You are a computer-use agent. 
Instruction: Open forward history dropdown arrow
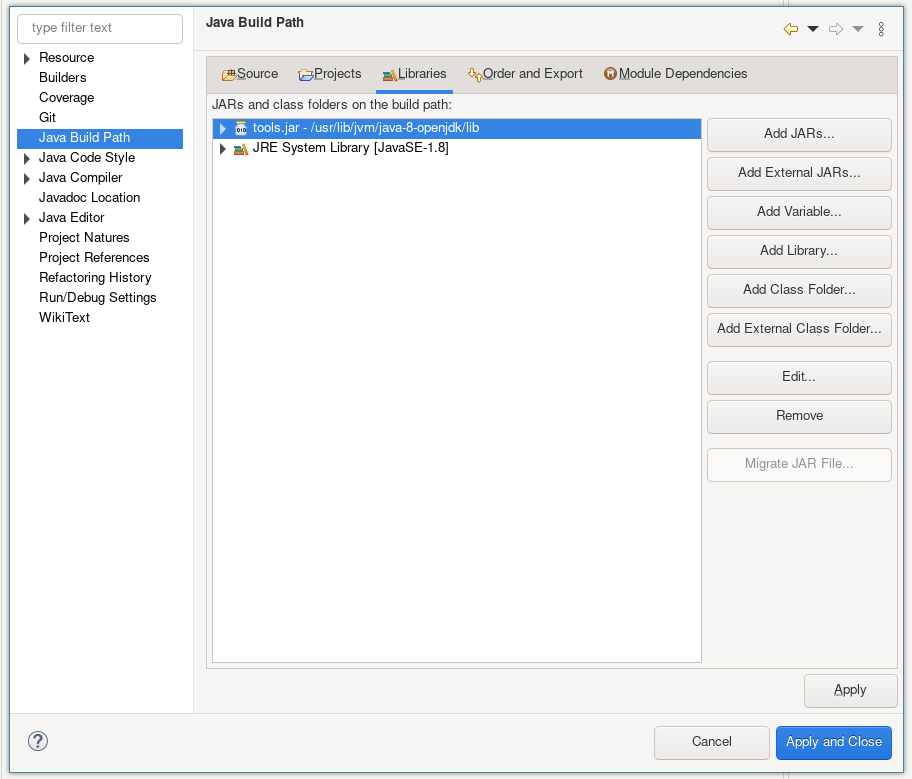tap(858, 29)
